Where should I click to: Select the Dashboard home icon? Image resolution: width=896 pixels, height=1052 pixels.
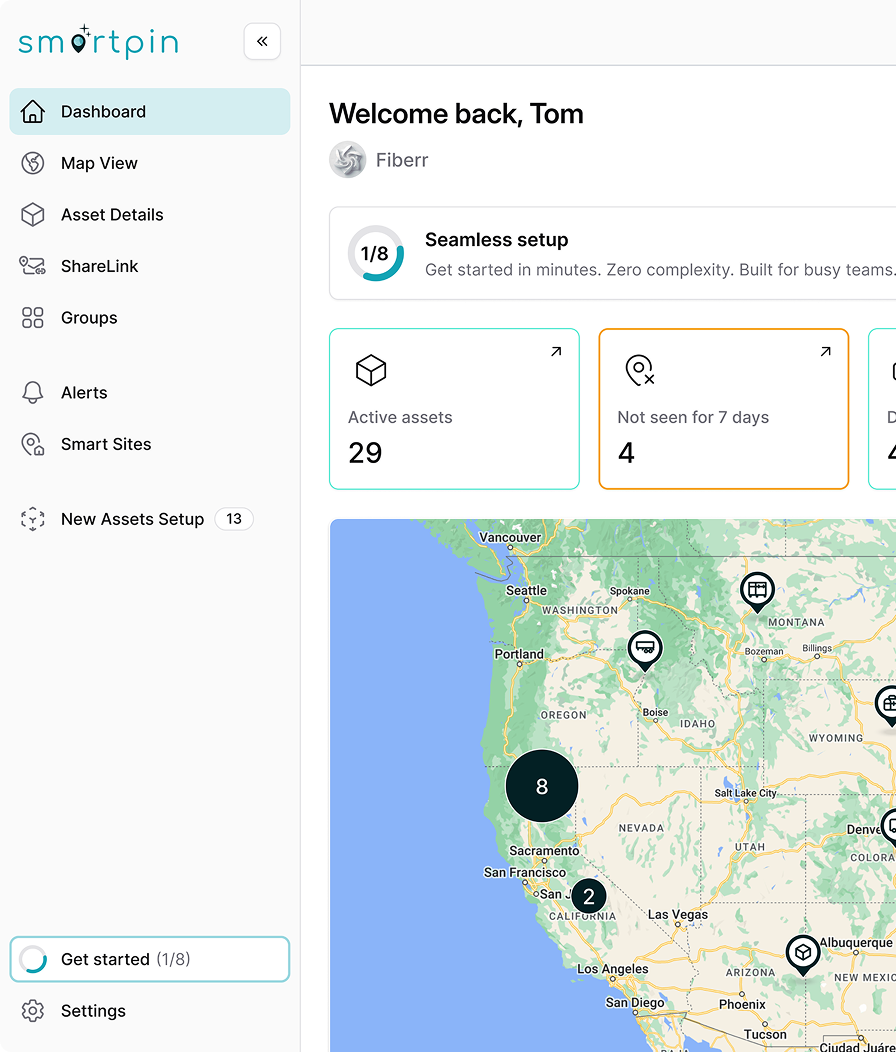pyautogui.click(x=33, y=110)
